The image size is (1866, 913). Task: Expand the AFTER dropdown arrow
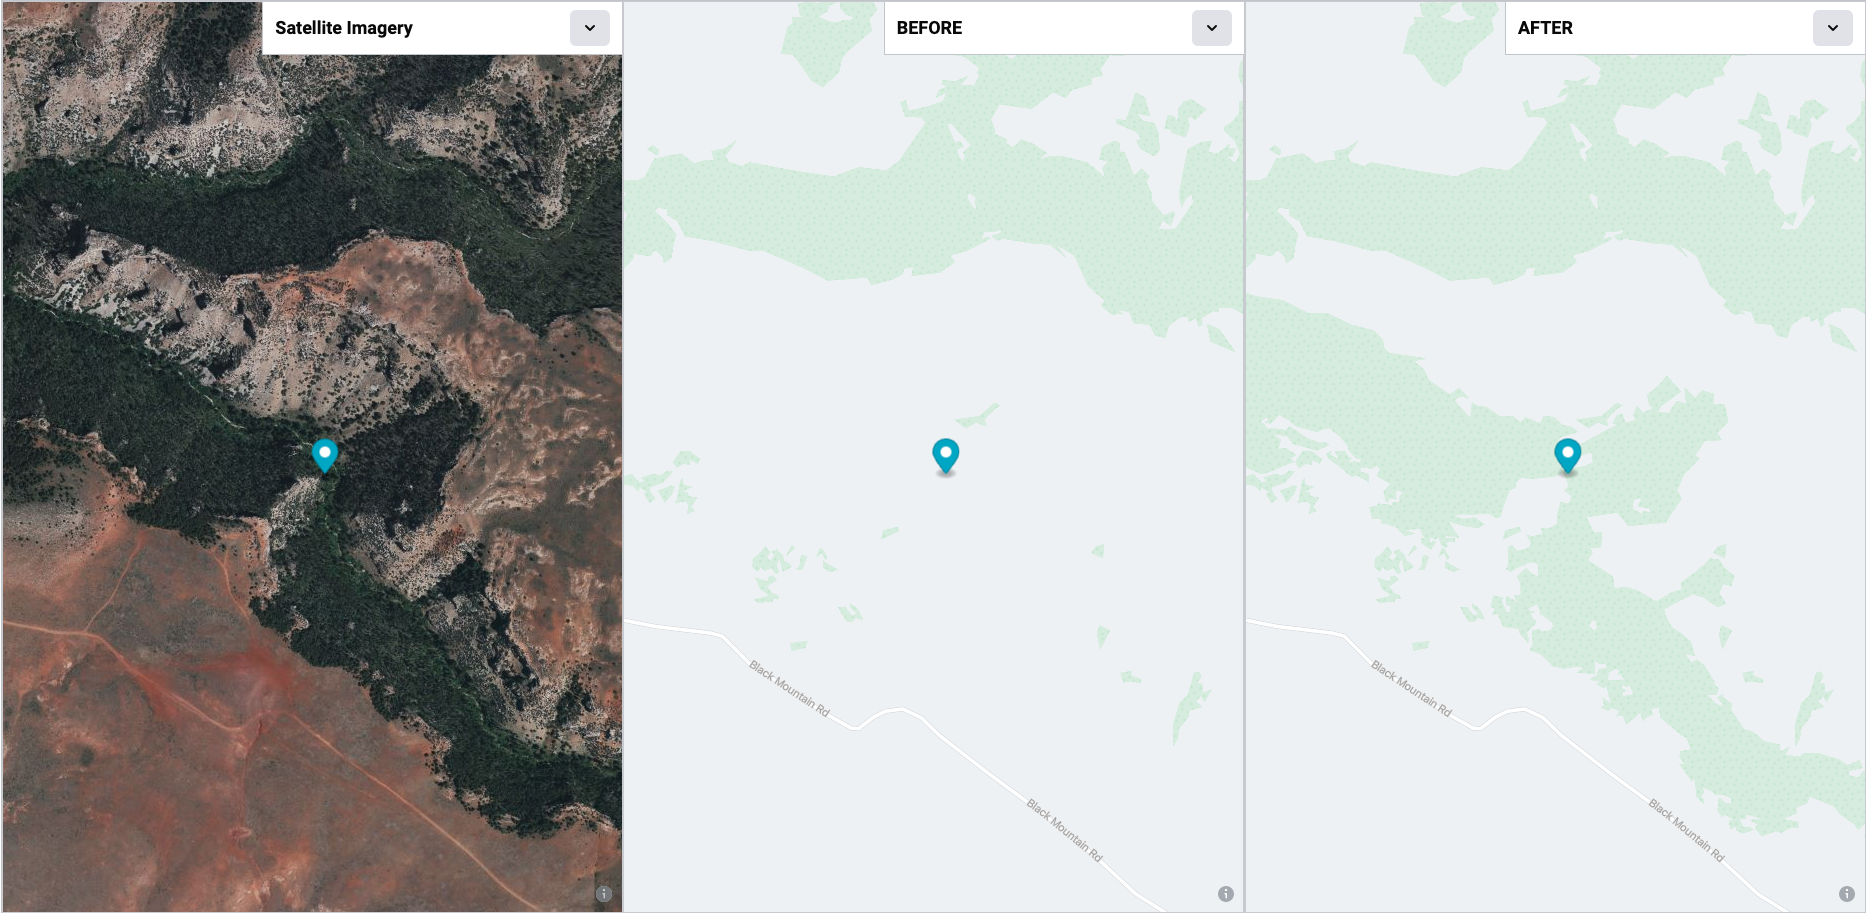click(1833, 28)
